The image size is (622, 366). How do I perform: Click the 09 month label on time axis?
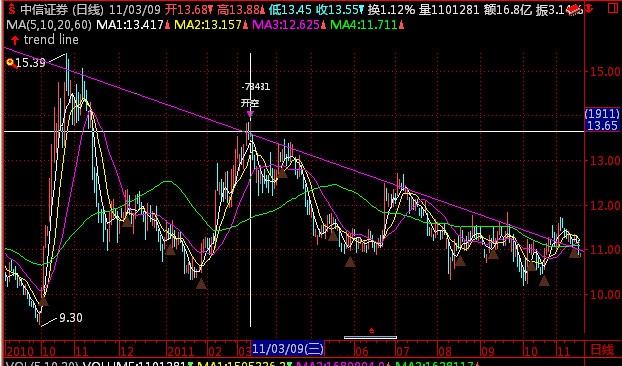tap(488, 351)
